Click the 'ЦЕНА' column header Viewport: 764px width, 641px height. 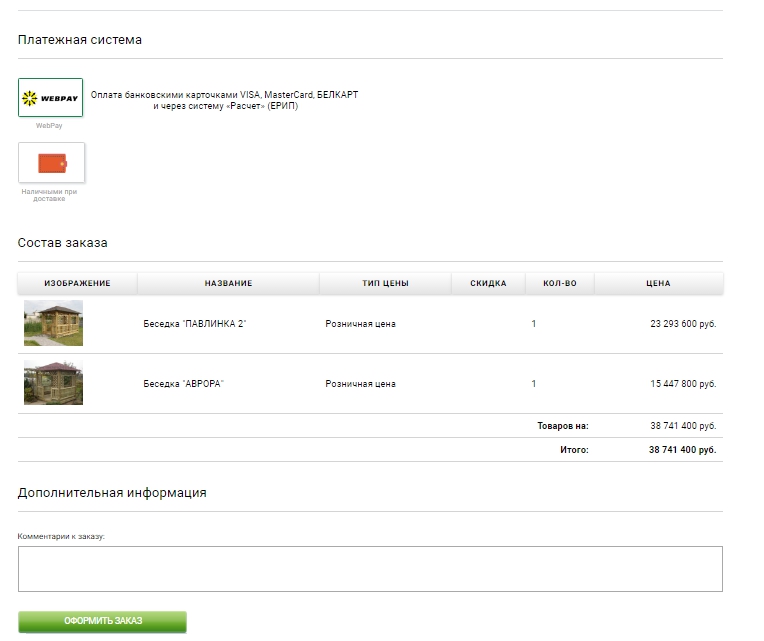click(658, 283)
